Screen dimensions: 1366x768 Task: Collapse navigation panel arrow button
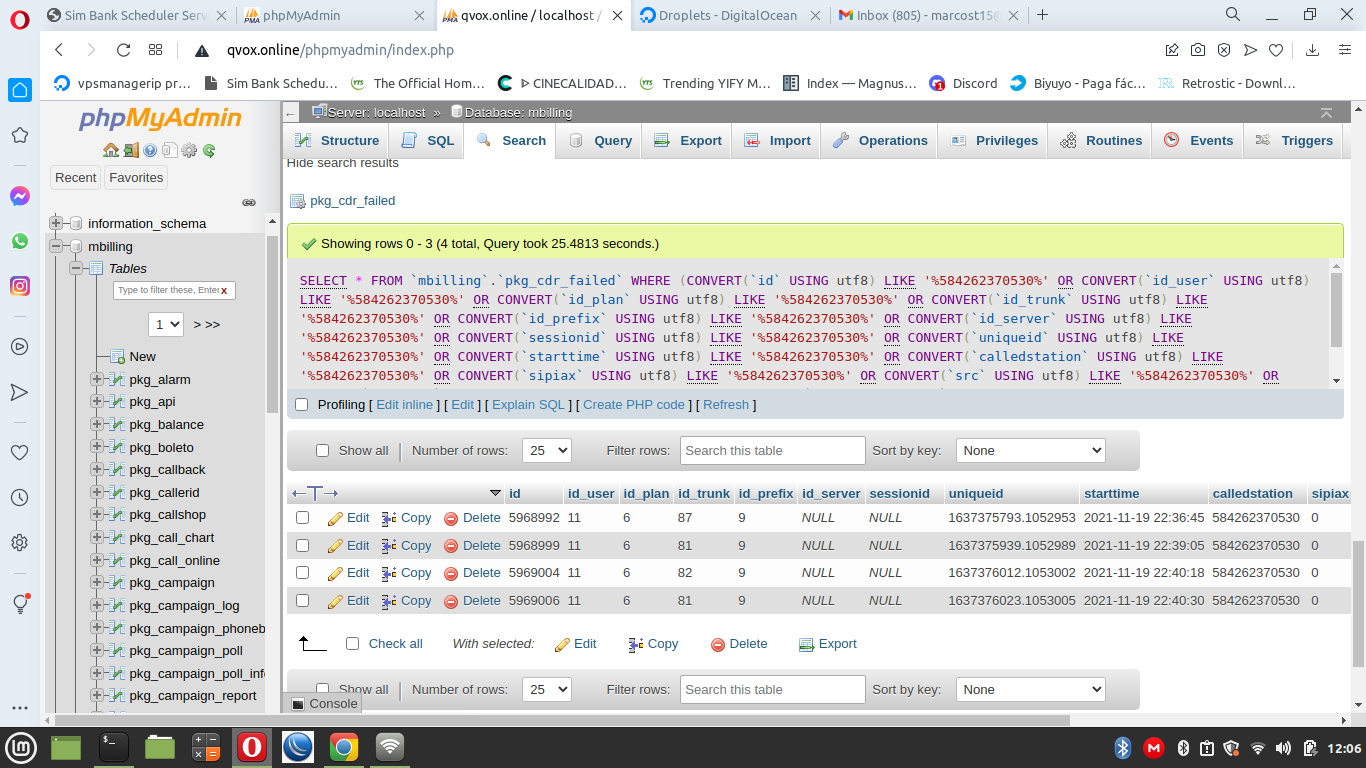point(290,113)
